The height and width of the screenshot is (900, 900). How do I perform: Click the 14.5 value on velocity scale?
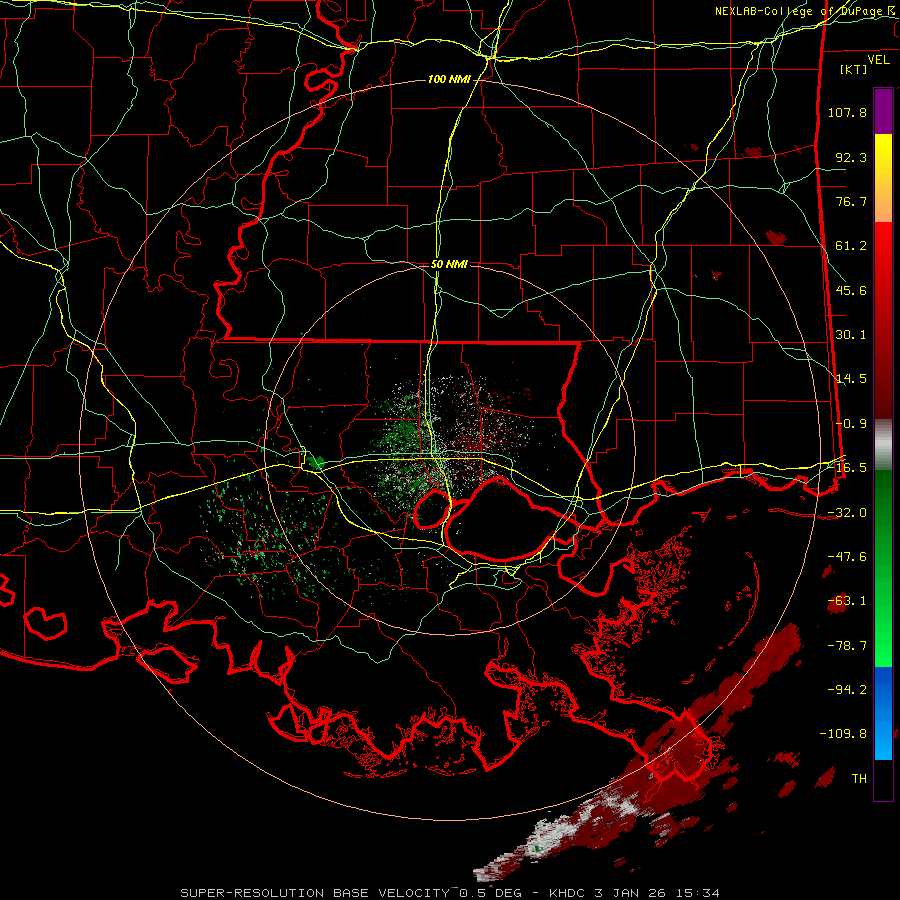click(x=851, y=379)
